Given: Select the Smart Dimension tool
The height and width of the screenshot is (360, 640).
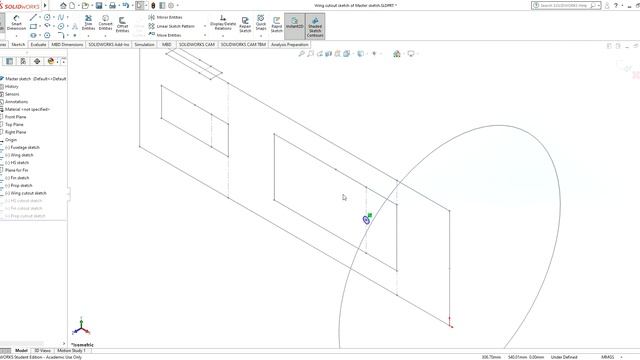Looking at the screenshot, I should [x=16, y=23].
